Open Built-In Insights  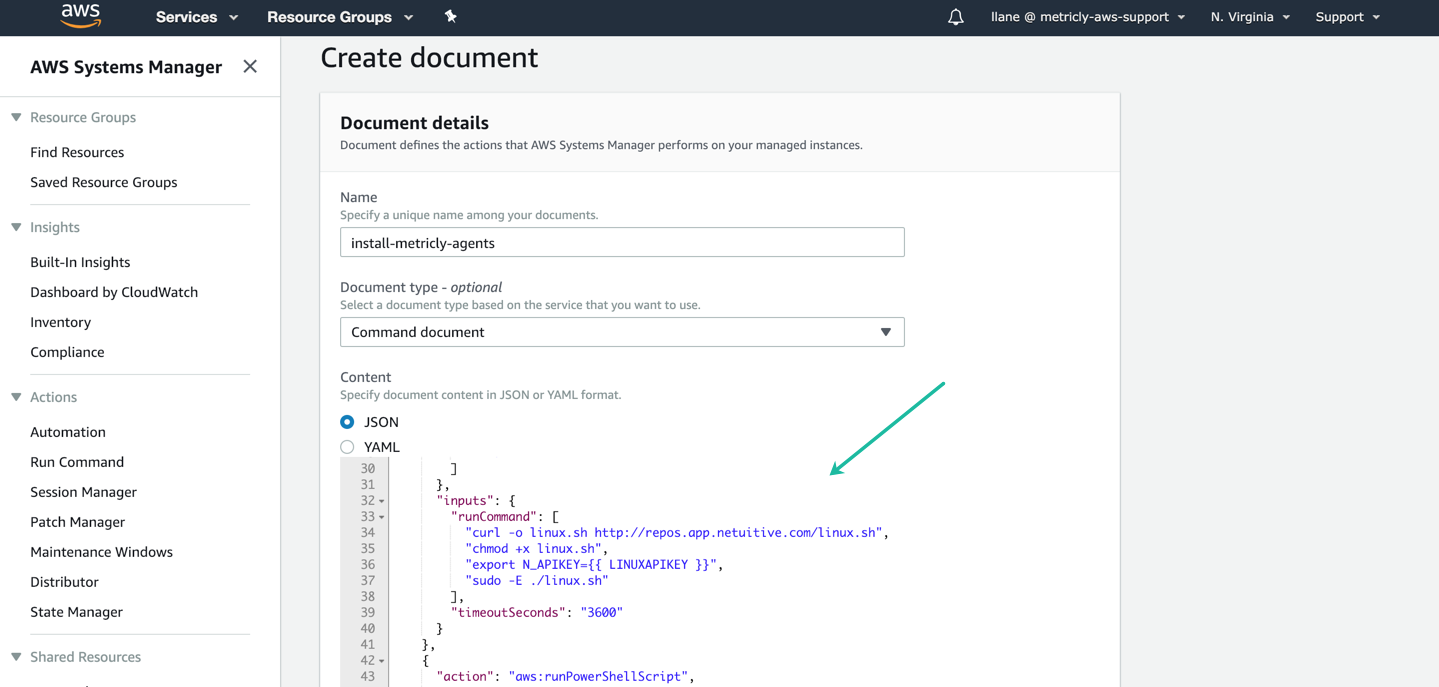point(80,262)
